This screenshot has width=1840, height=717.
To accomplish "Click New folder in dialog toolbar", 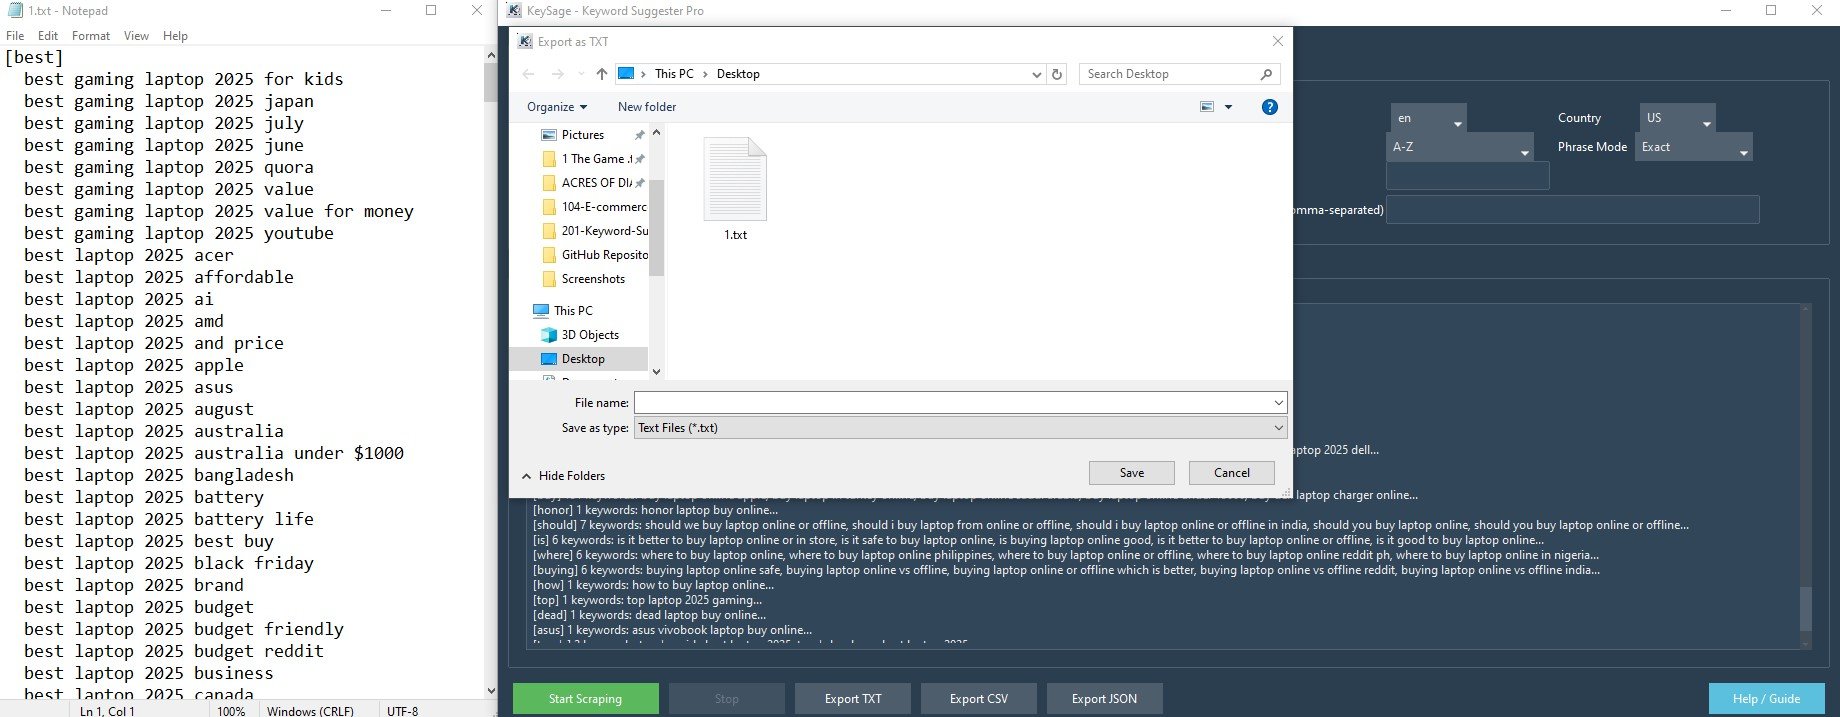I will coord(647,107).
